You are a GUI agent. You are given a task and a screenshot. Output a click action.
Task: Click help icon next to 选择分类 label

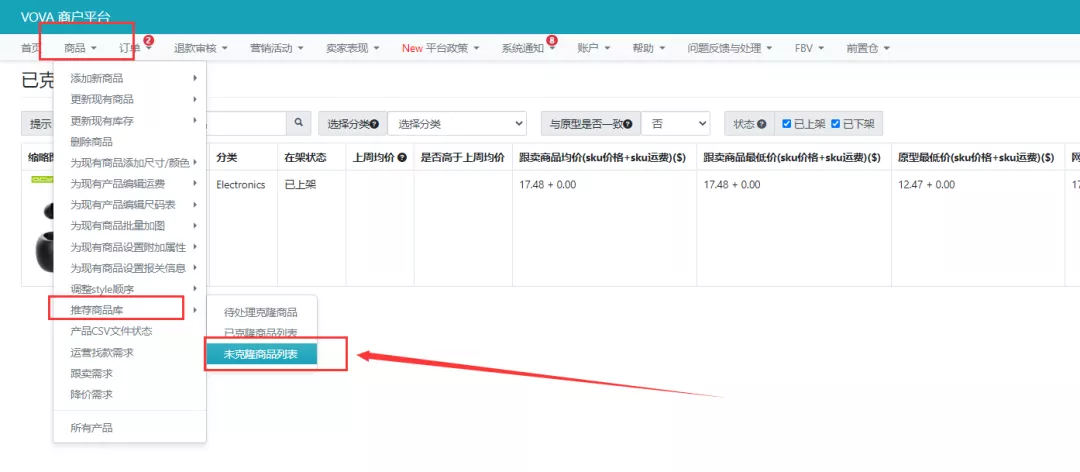(x=375, y=125)
